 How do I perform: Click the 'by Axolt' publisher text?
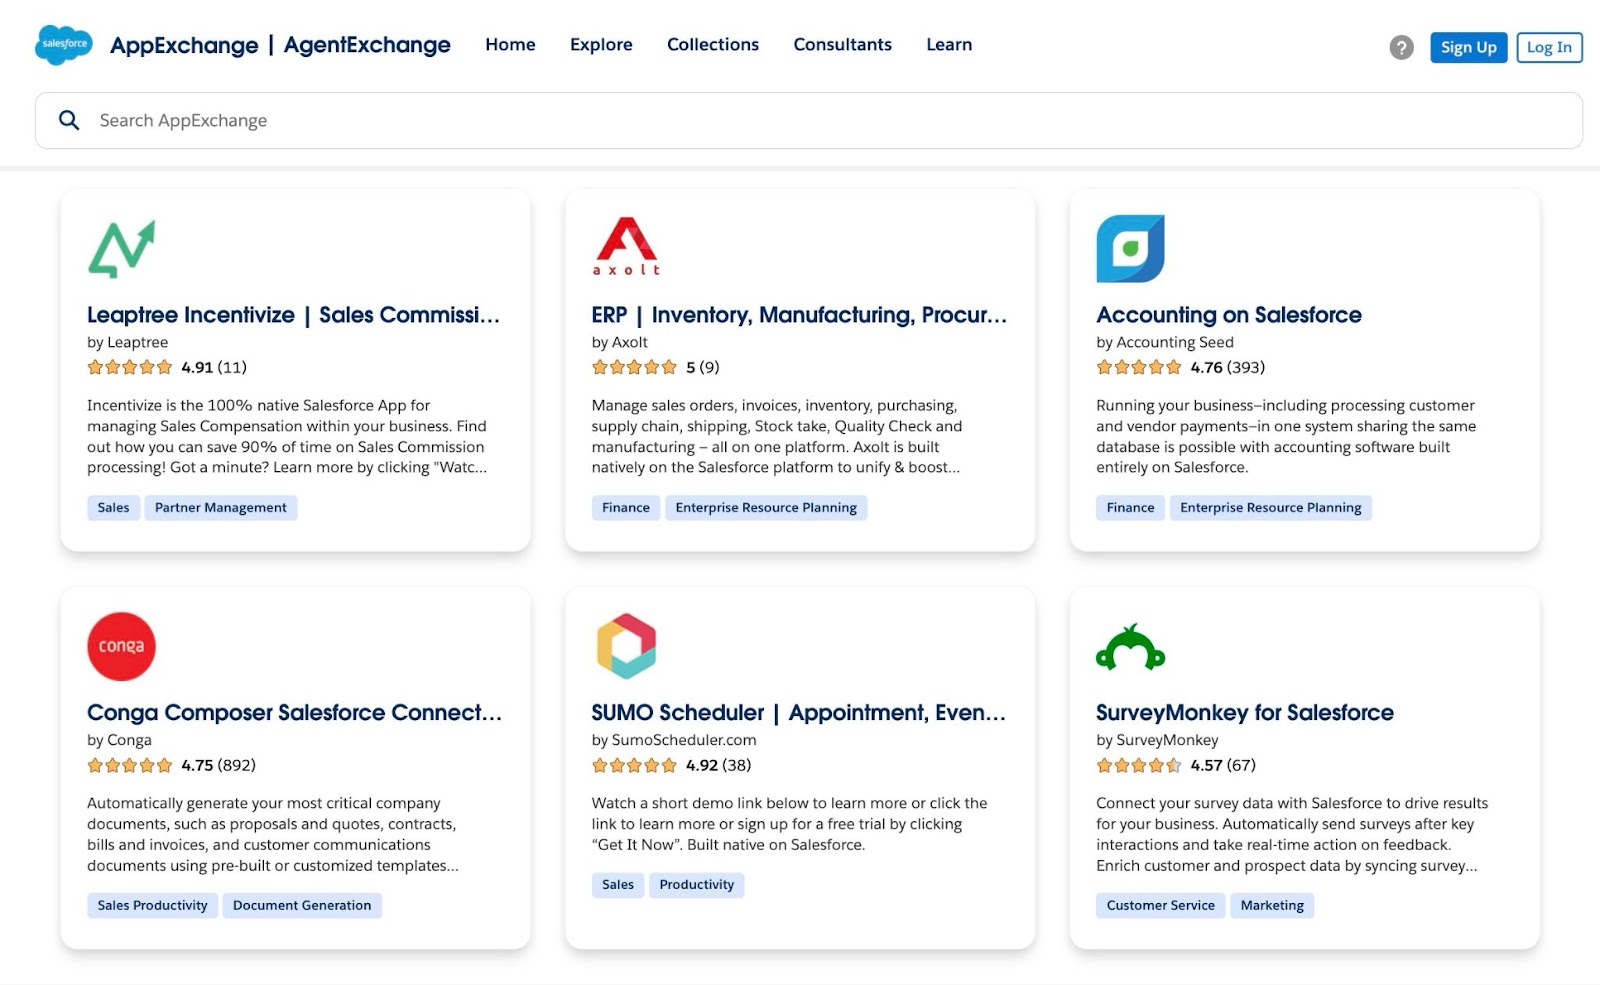tap(619, 342)
